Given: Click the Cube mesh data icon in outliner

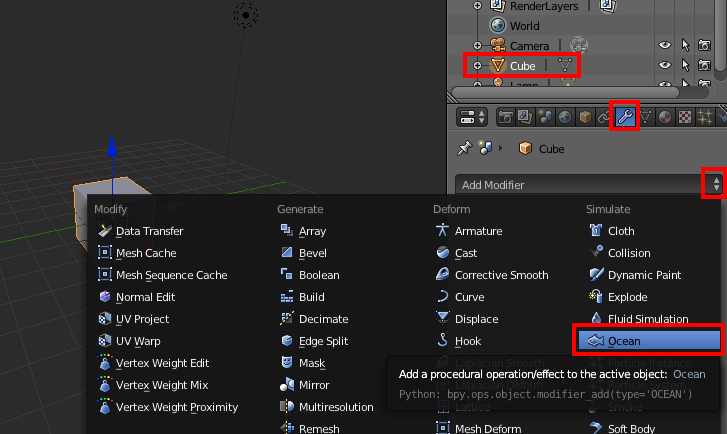Looking at the screenshot, I should pos(565,65).
